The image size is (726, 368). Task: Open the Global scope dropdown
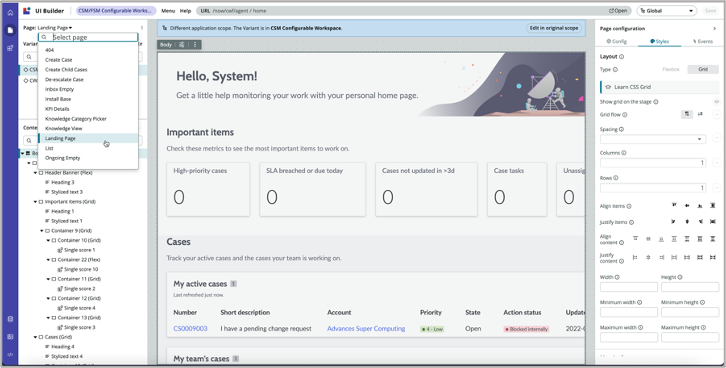(x=666, y=11)
